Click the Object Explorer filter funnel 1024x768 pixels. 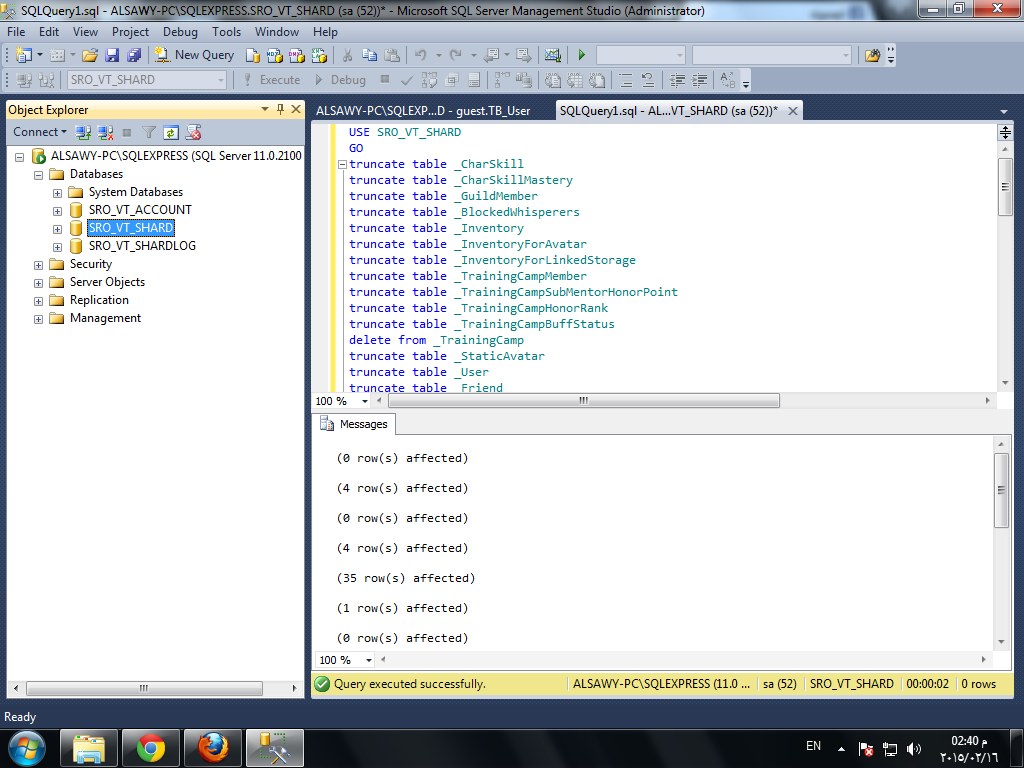click(149, 133)
